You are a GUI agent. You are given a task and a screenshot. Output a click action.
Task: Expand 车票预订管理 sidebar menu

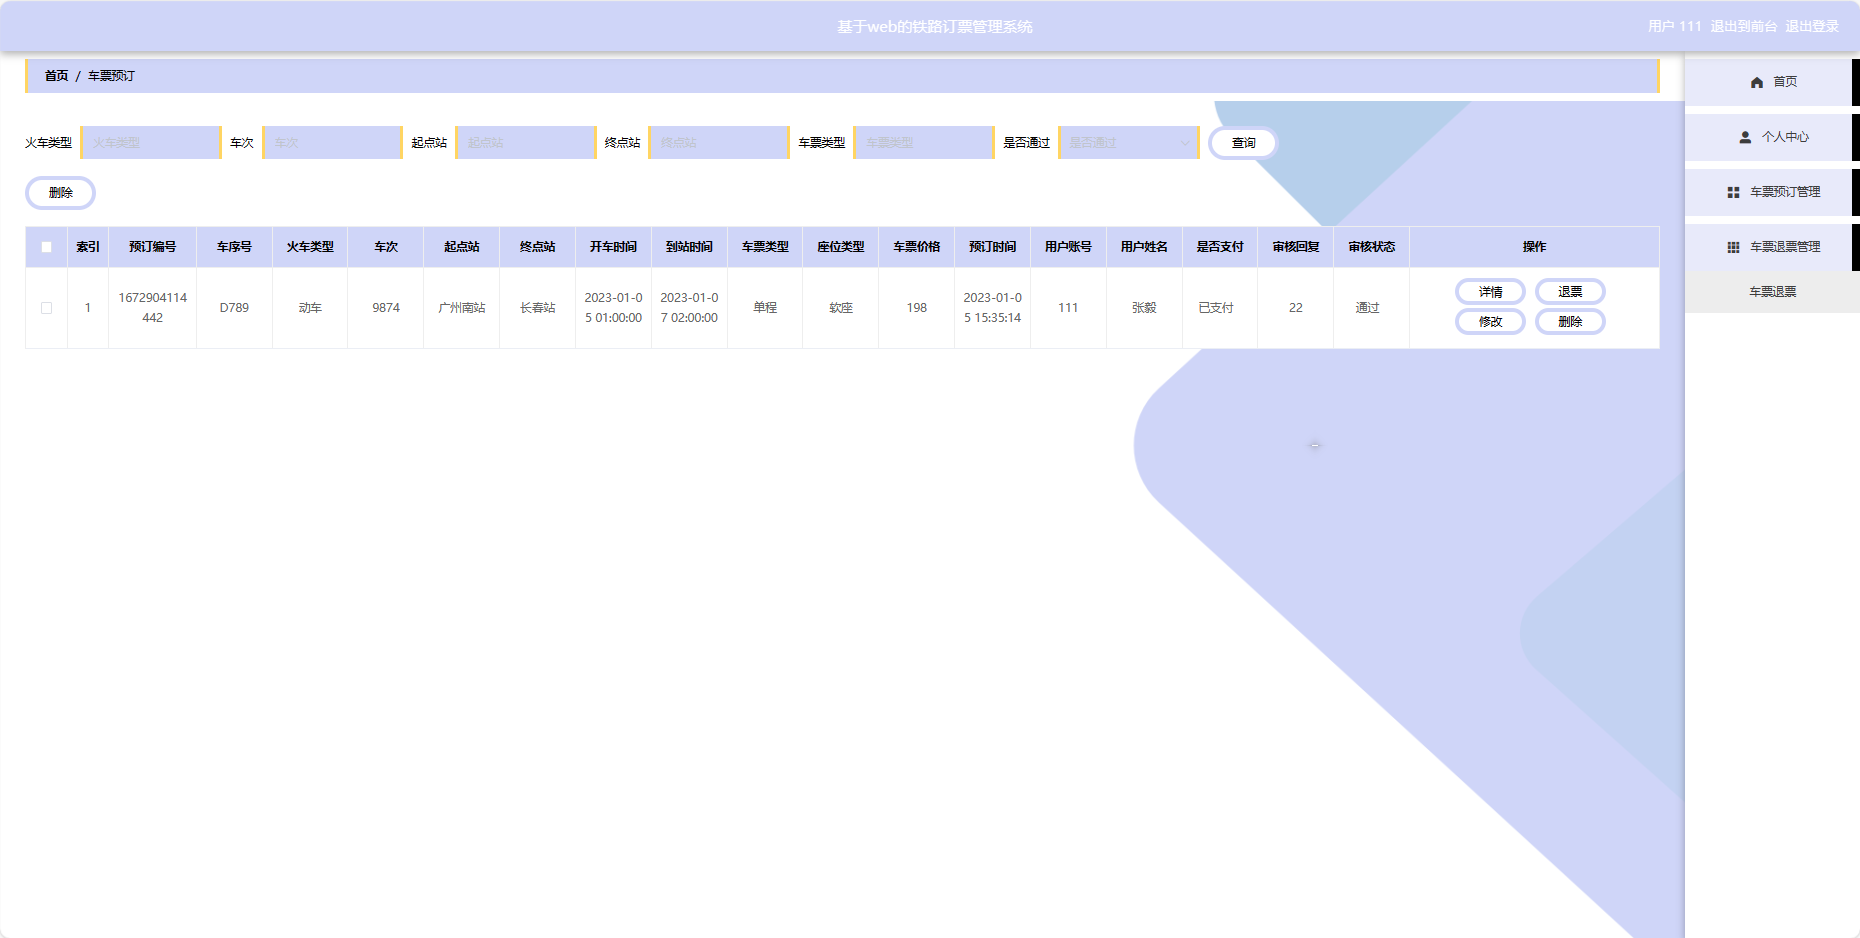click(1772, 192)
